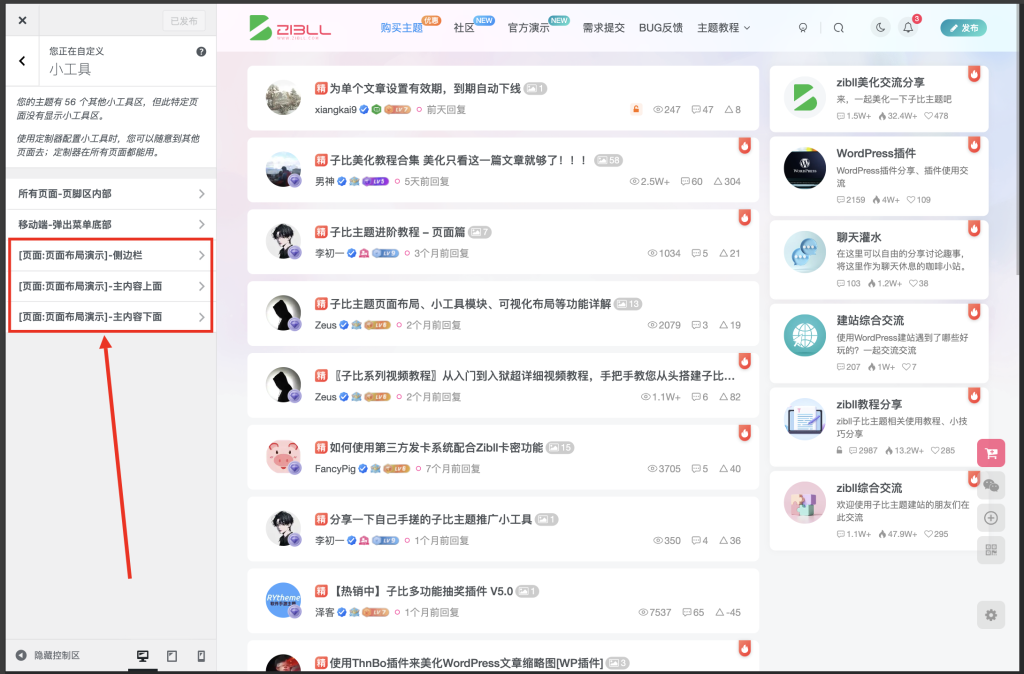Click 隐藏控制区 to hide controls
This screenshot has height=674, width=1024.
(x=48, y=655)
